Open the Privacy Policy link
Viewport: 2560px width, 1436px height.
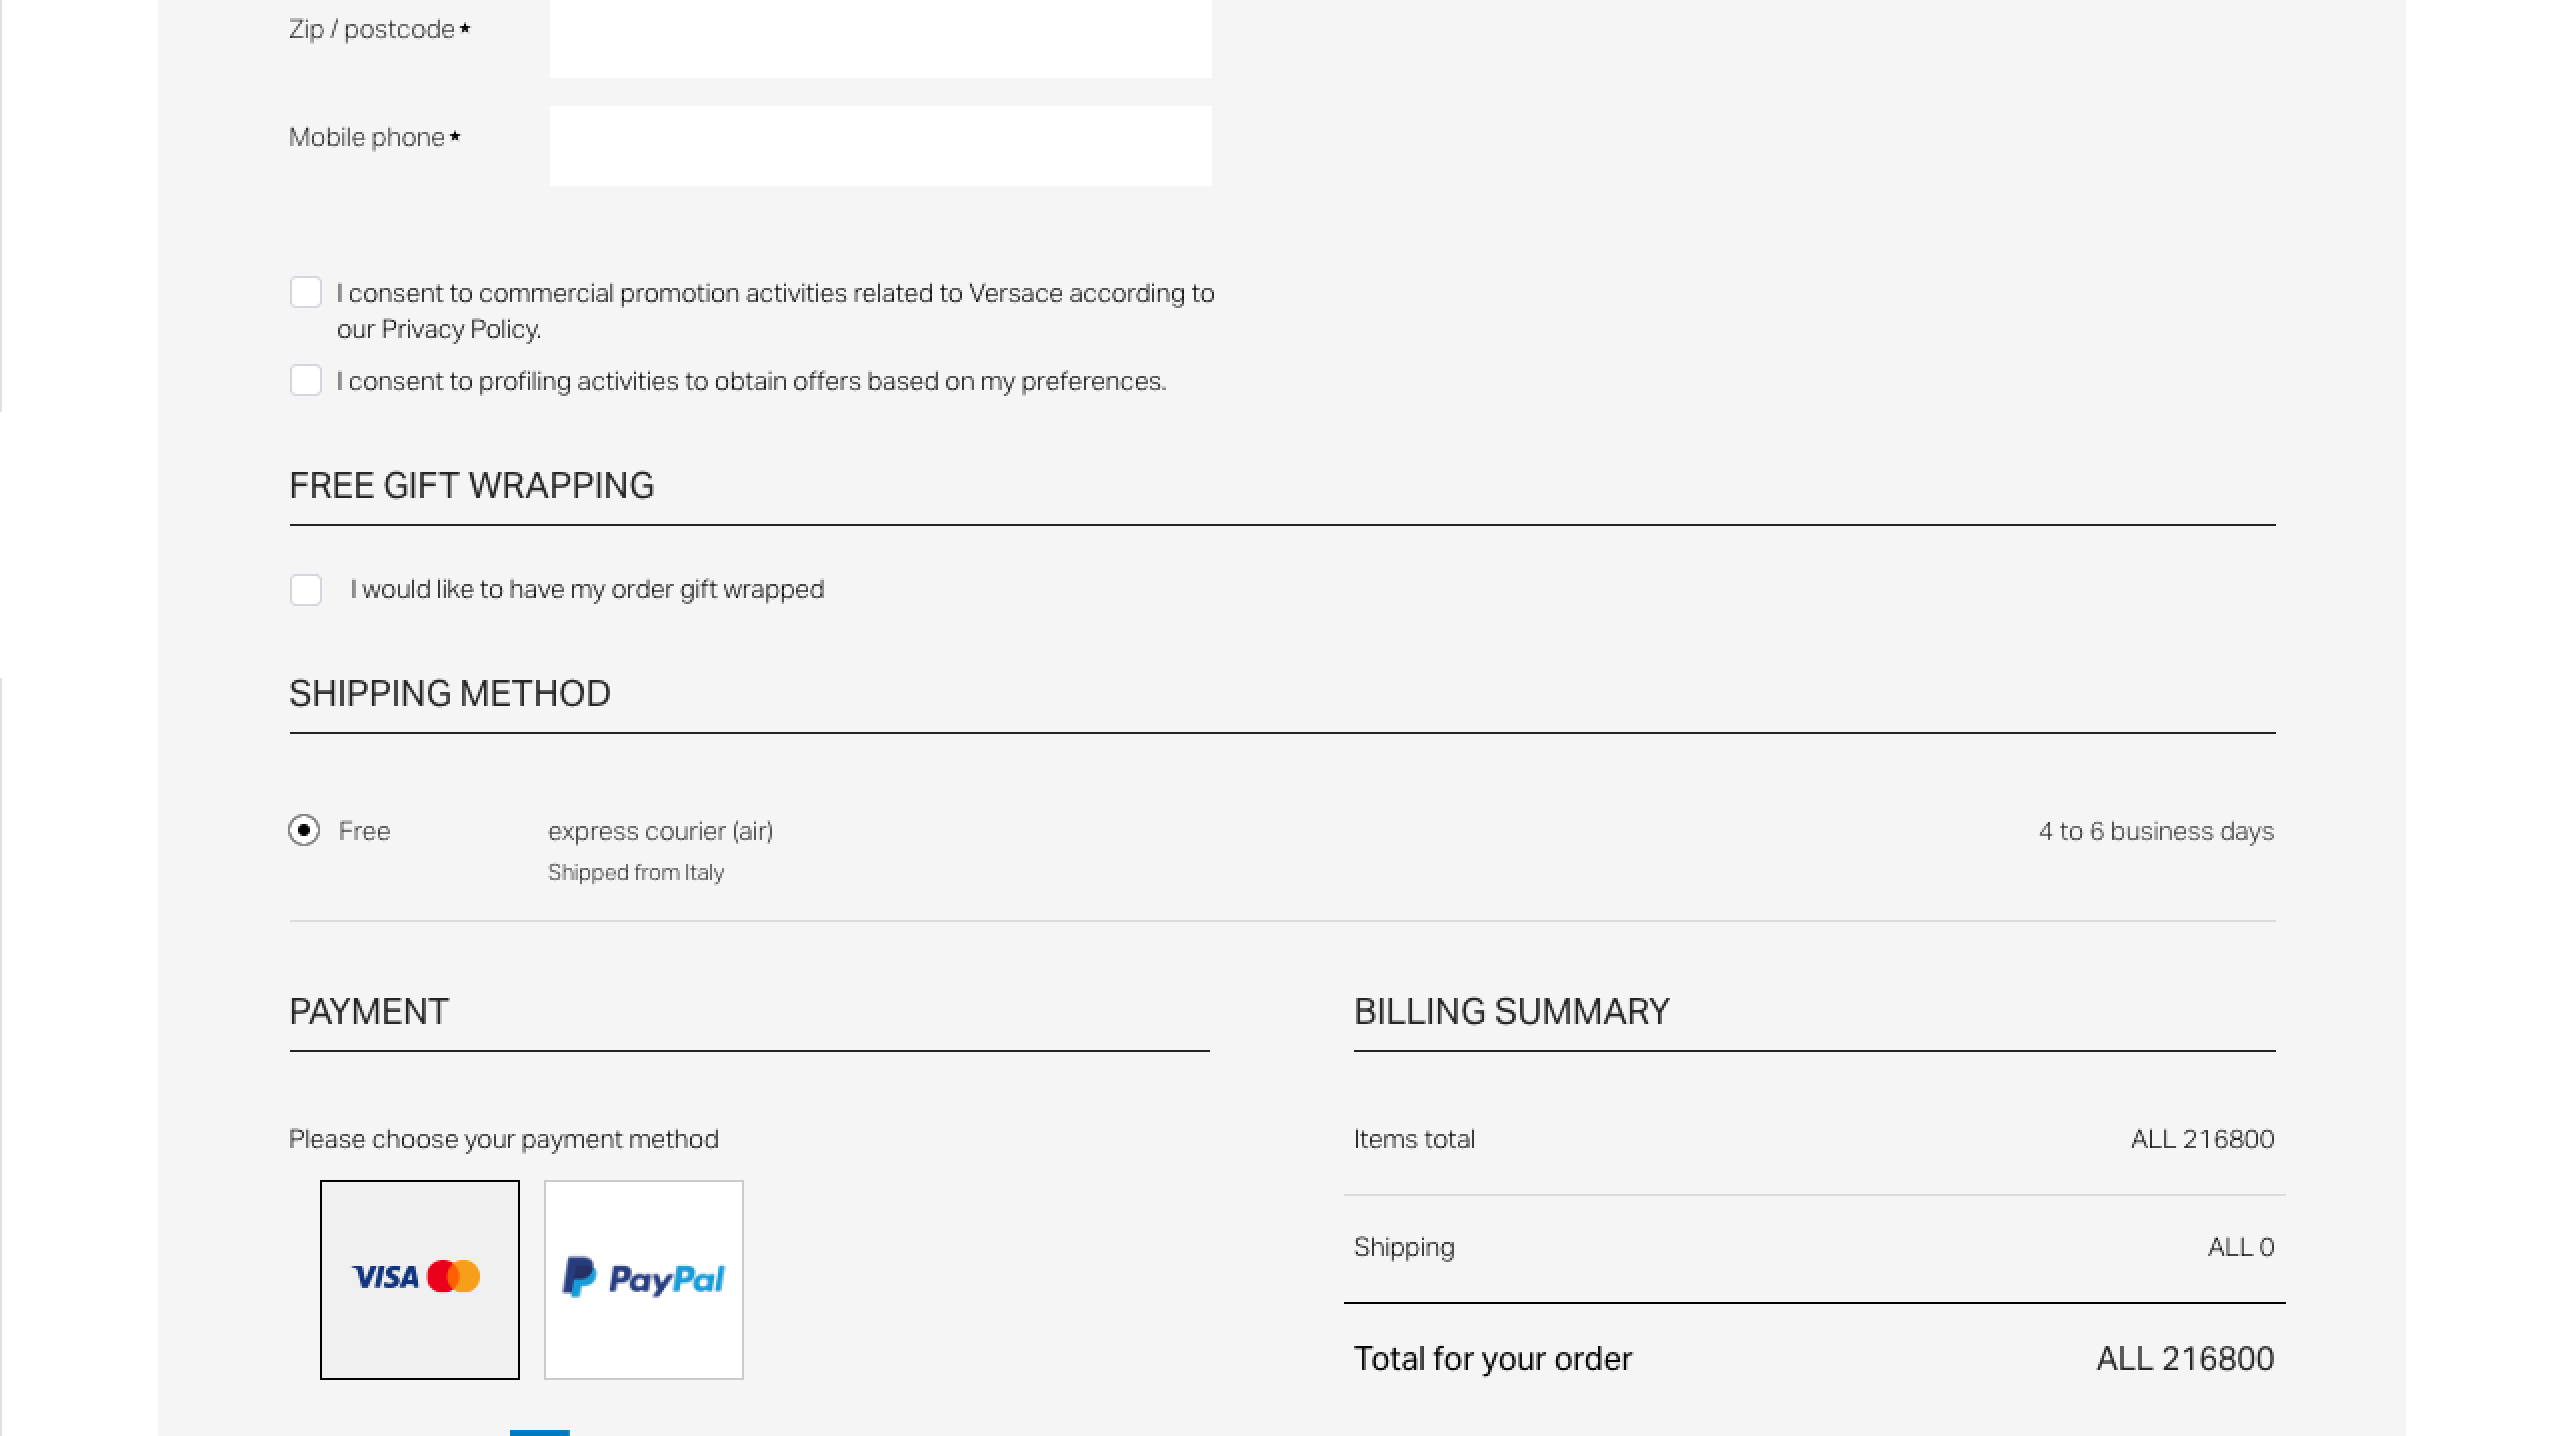pos(460,329)
